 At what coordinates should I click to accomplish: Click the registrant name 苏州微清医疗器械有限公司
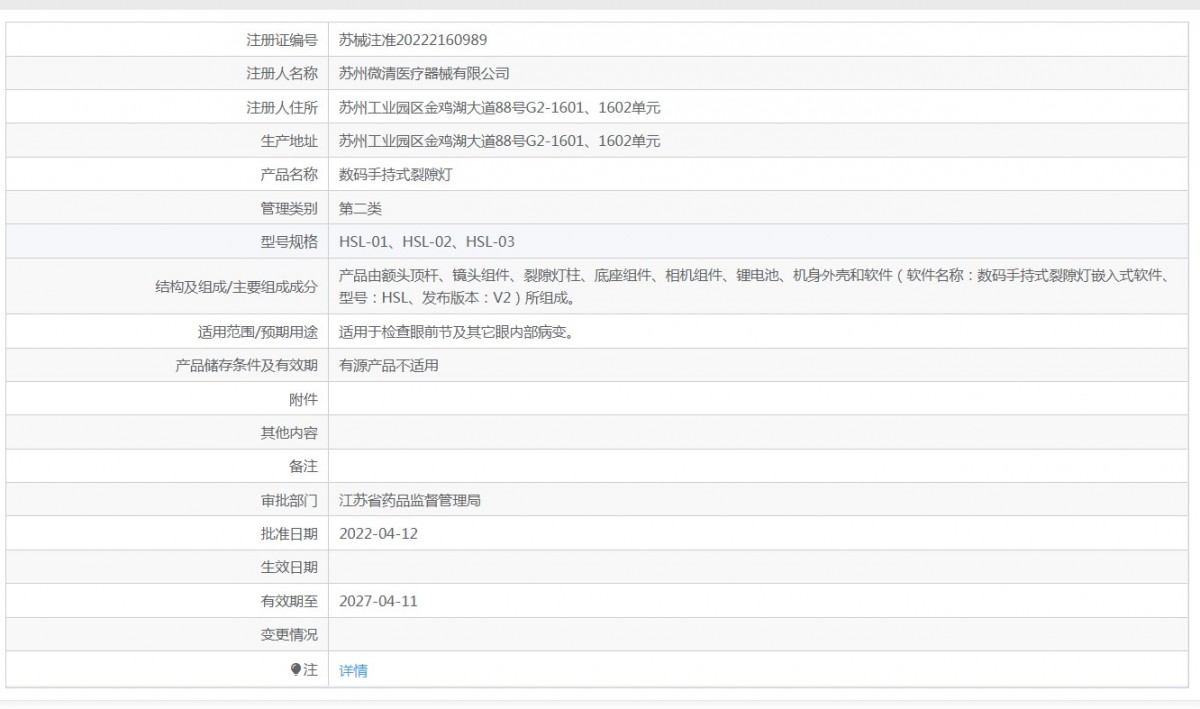click(424, 73)
